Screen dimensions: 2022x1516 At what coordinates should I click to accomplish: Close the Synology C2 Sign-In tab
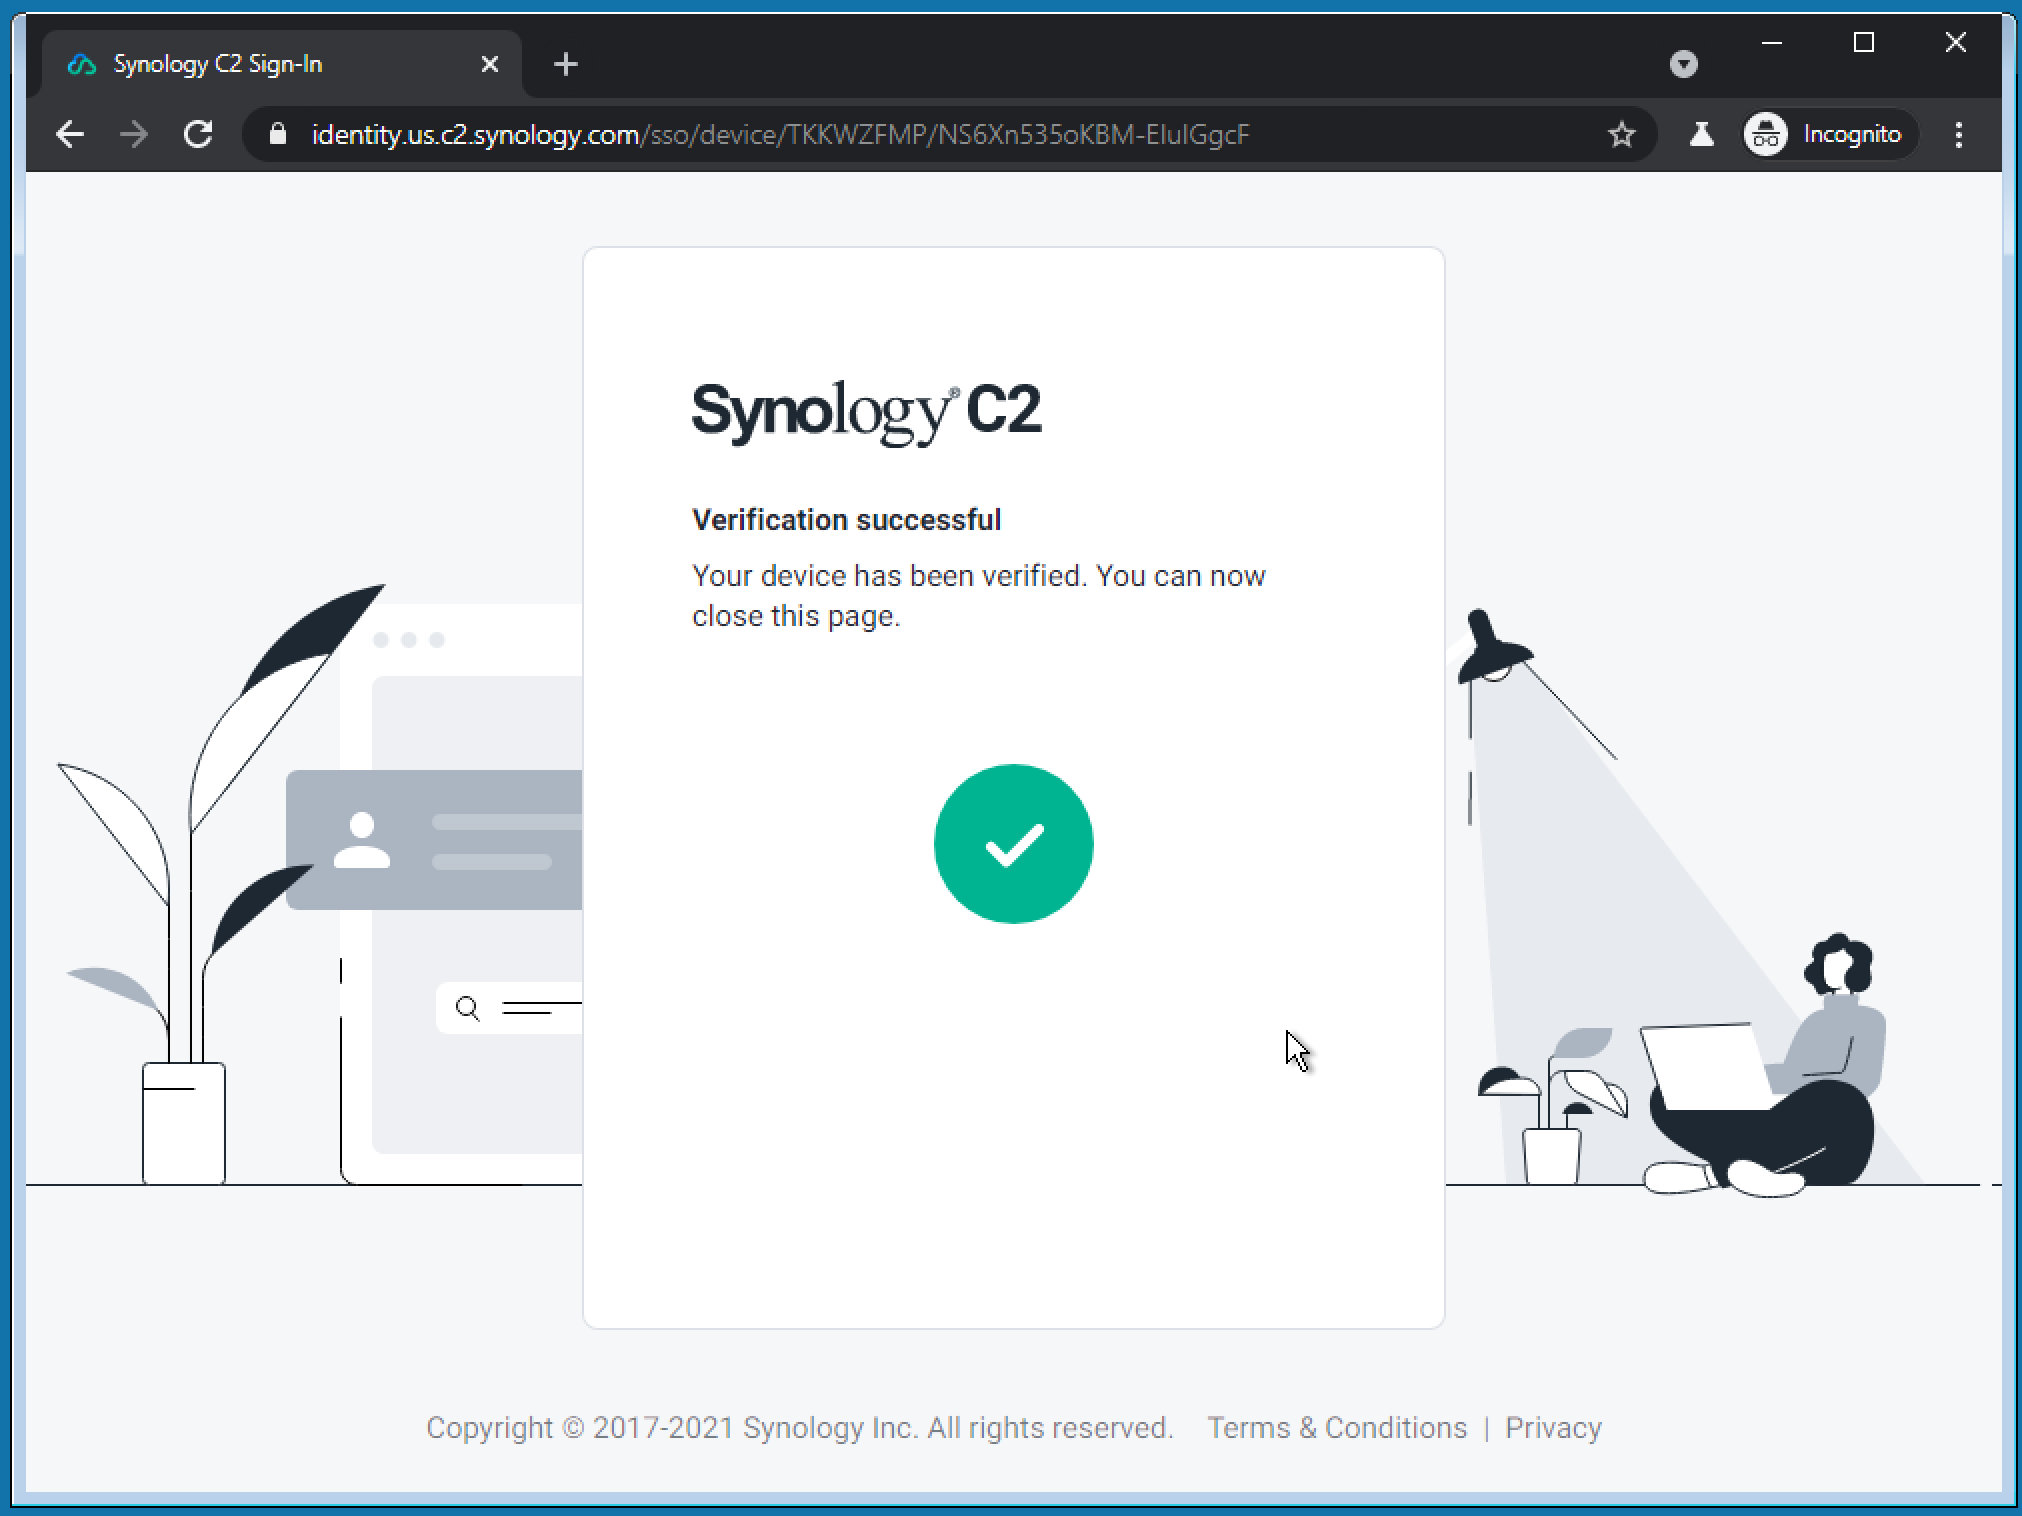click(490, 64)
